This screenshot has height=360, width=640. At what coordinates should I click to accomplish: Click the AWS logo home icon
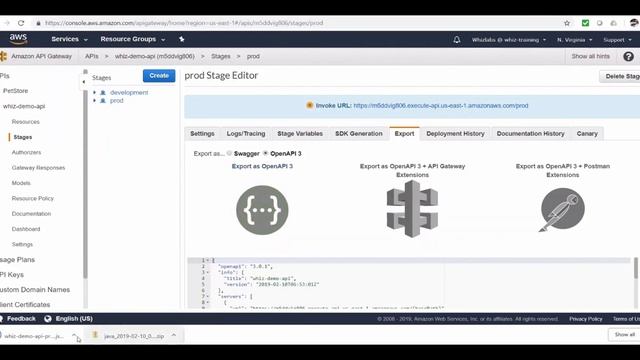[18, 39]
